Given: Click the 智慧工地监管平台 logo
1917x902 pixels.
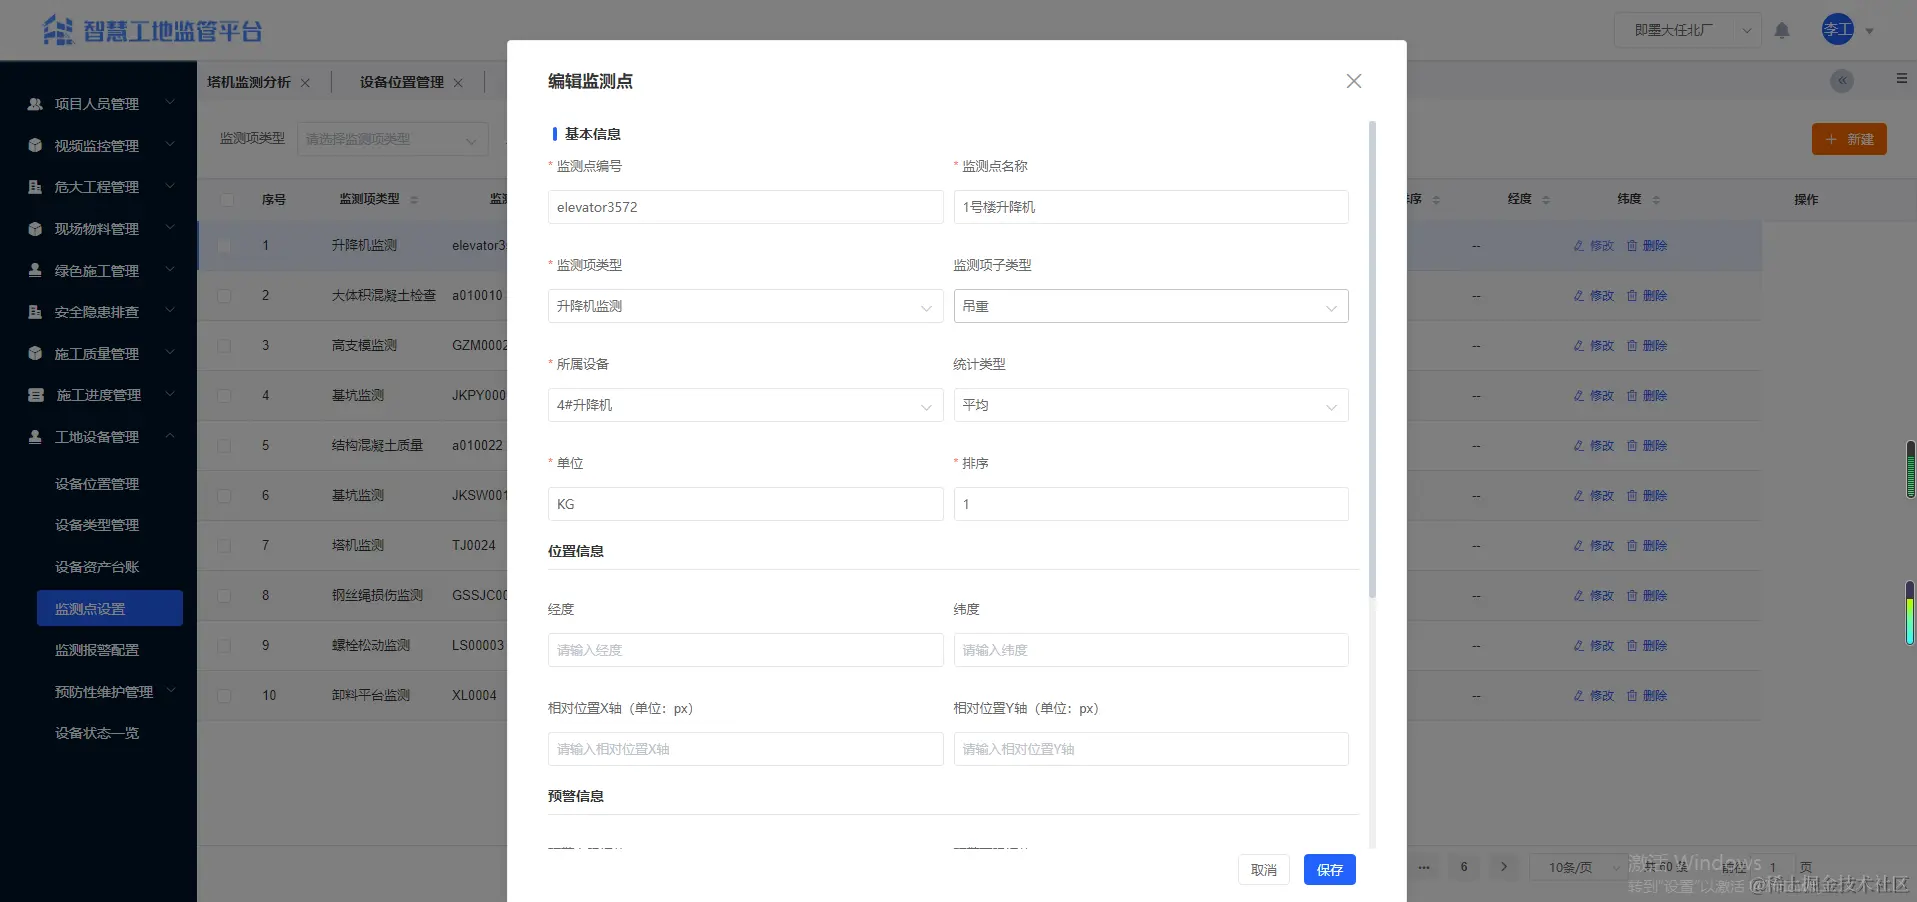Looking at the screenshot, I should [150, 30].
